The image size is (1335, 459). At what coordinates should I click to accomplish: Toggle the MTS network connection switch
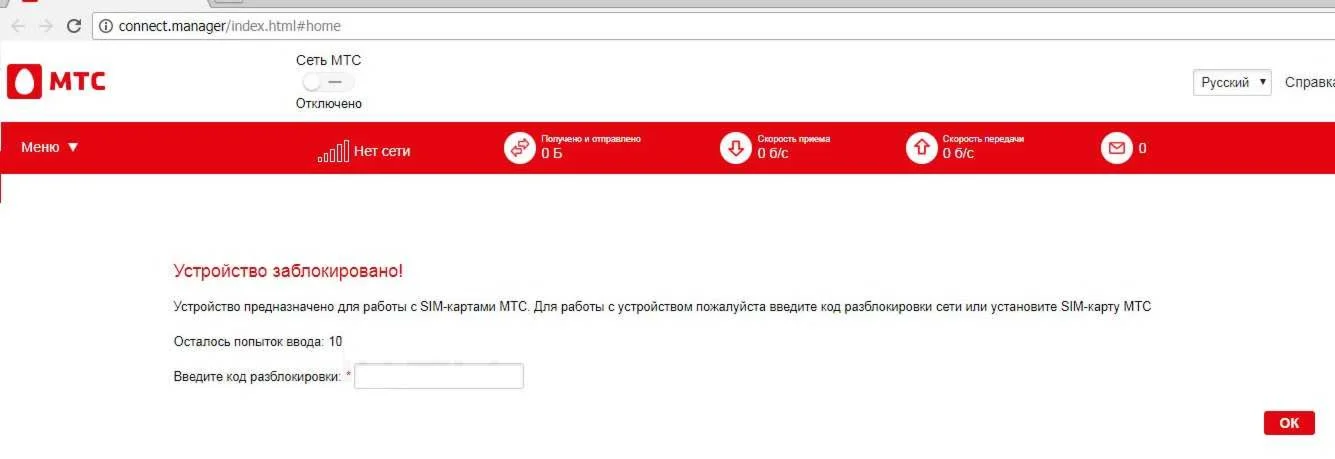point(328,82)
